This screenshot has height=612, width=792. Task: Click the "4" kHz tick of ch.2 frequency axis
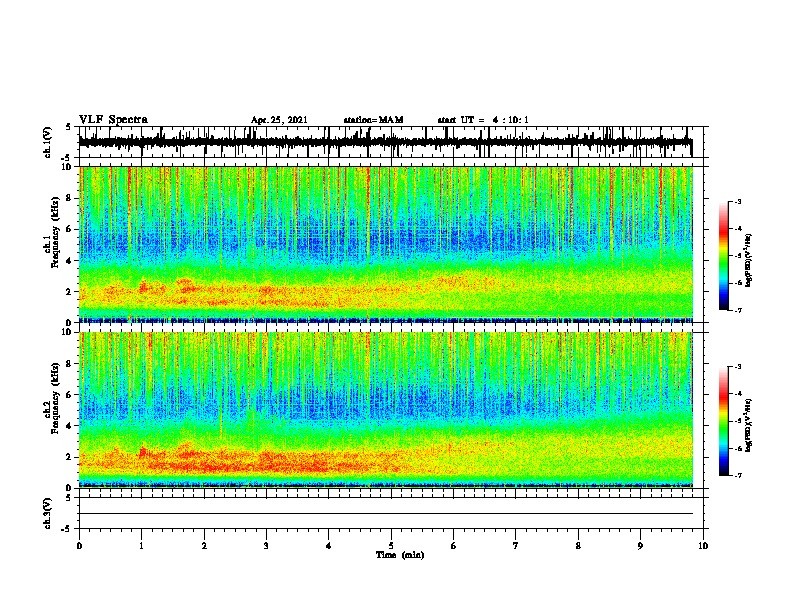71,426
